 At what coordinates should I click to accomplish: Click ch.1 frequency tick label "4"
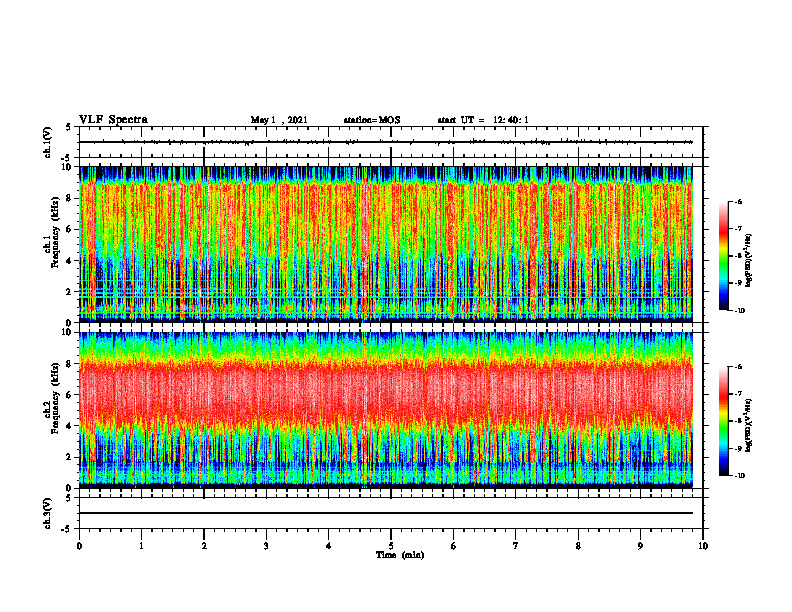pos(70,261)
